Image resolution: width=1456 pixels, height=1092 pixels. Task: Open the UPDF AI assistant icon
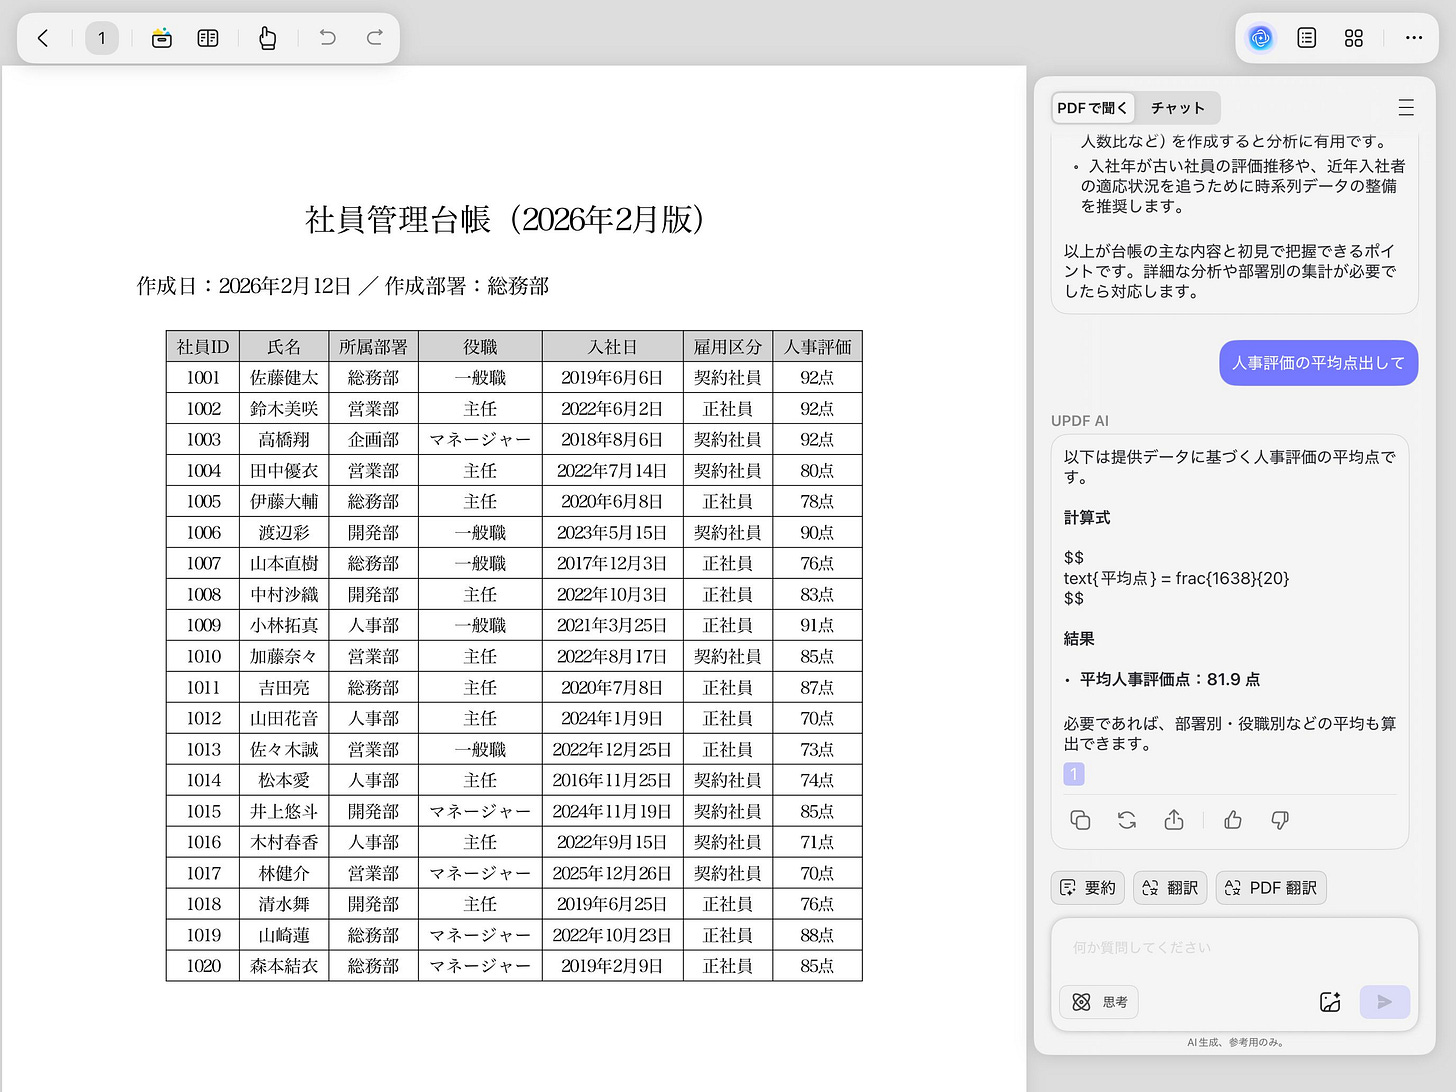(x=1260, y=38)
